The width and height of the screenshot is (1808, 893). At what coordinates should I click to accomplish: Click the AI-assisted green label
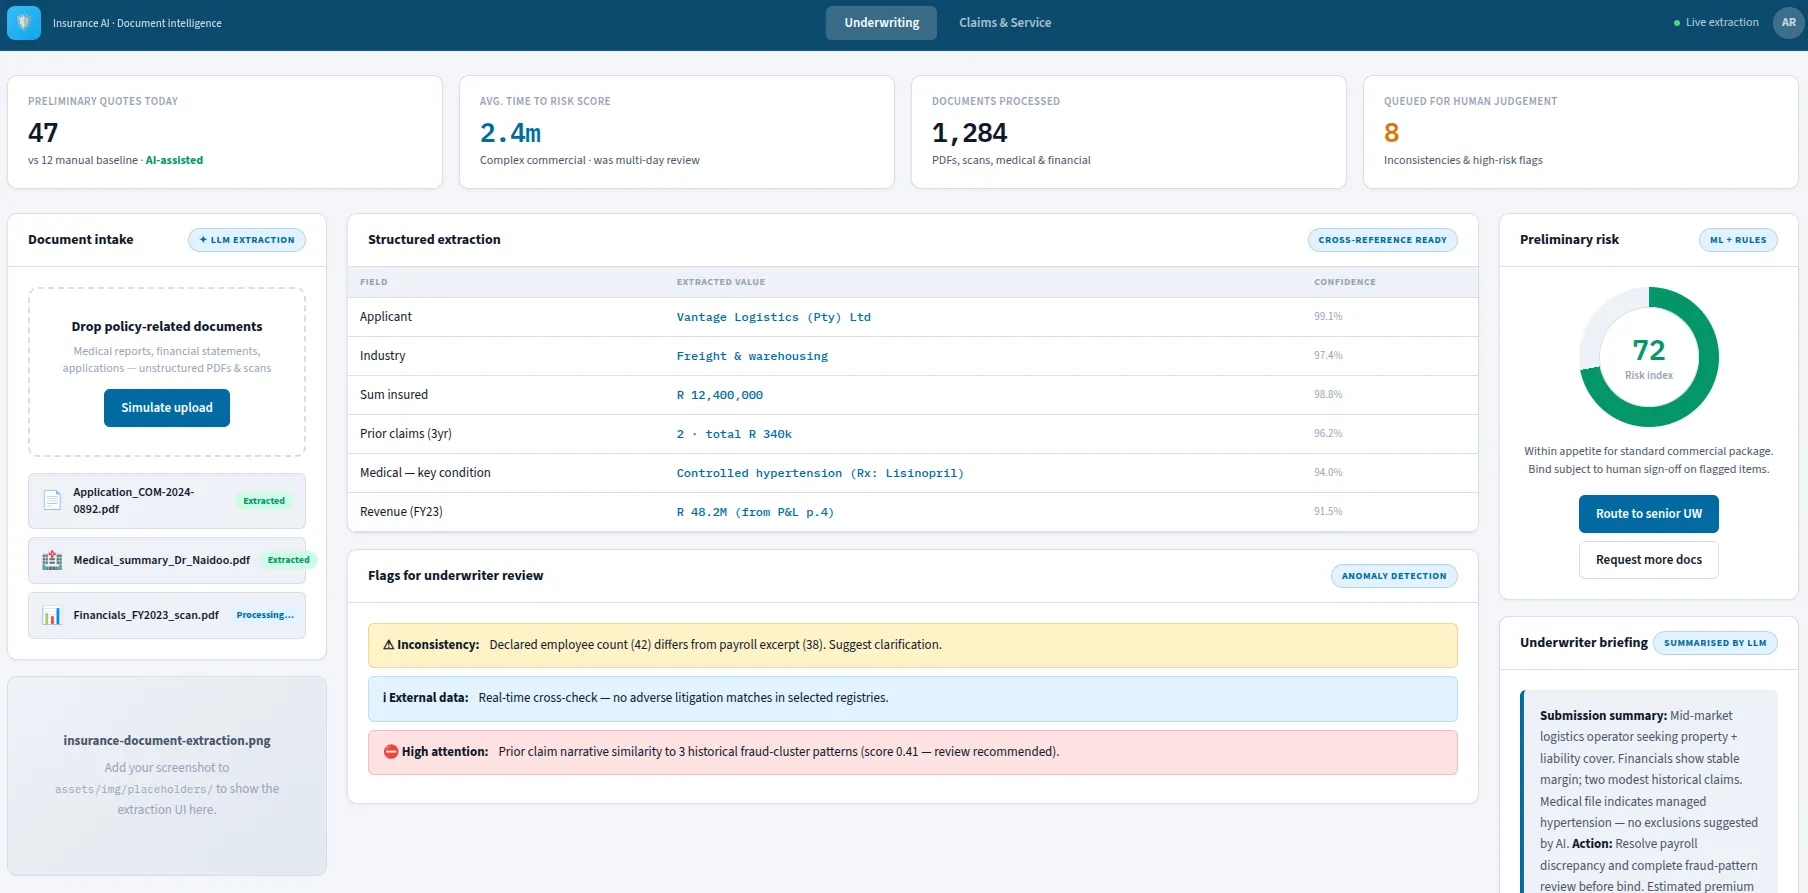[x=174, y=160]
